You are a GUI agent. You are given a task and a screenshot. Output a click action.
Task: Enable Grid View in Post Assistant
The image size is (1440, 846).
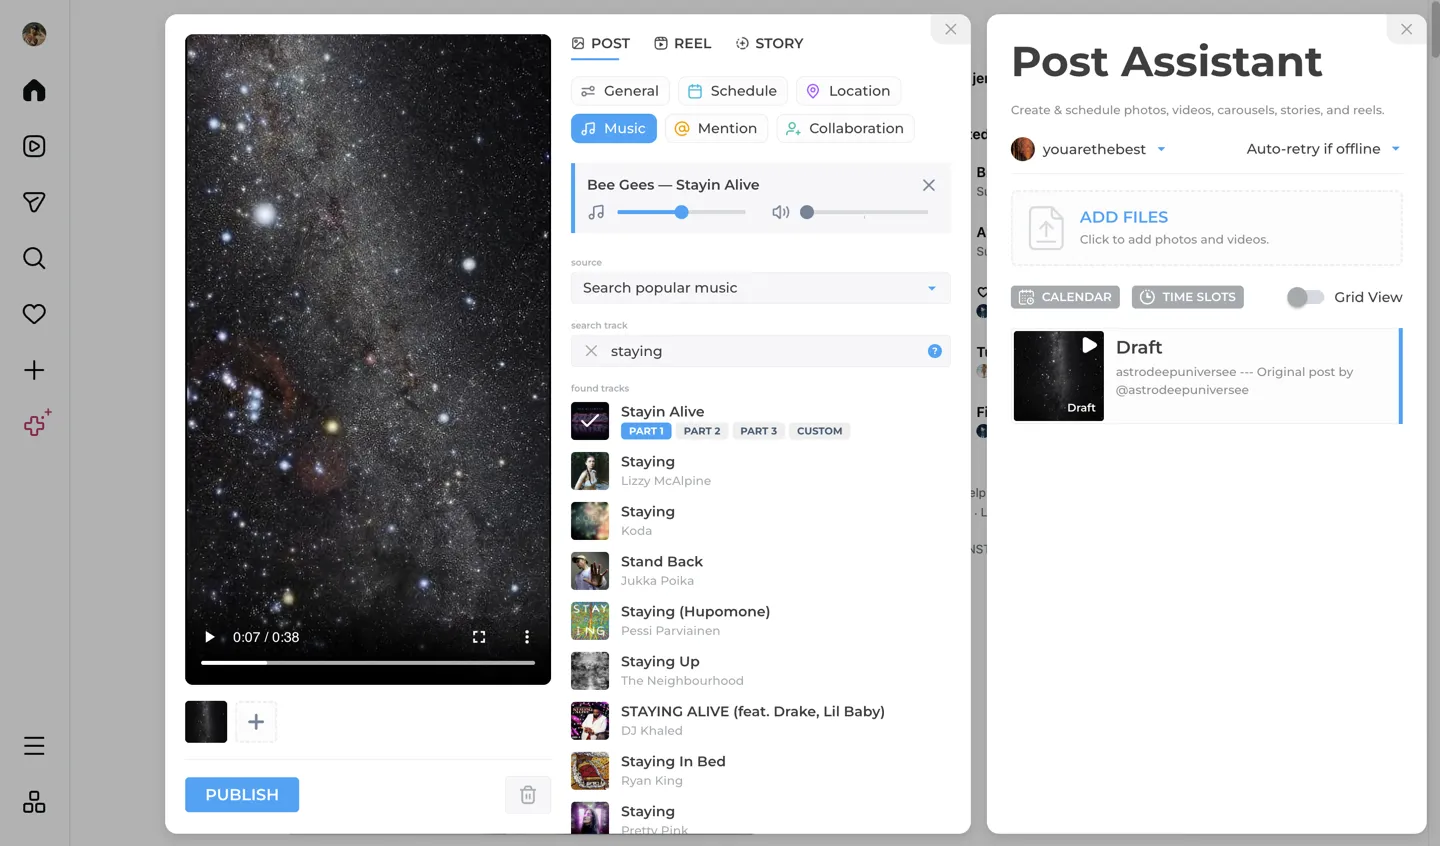[1305, 297]
